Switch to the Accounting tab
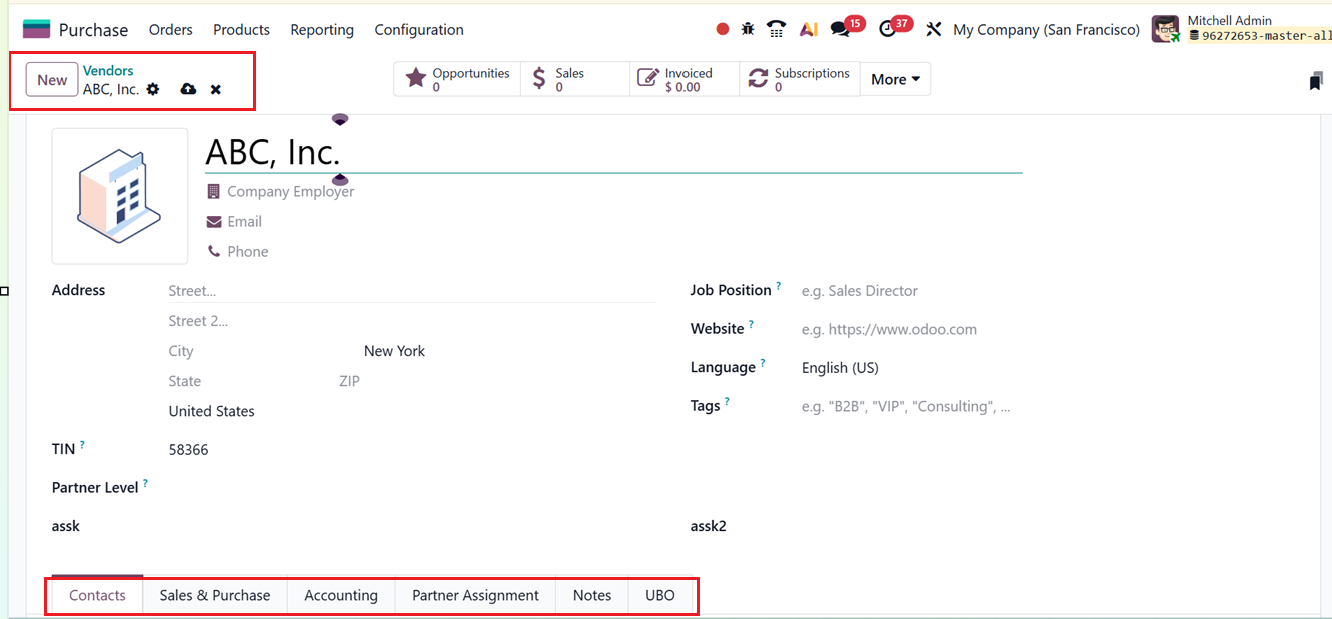The width and height of the screenshot is (1332, 619). coord(340,595)
